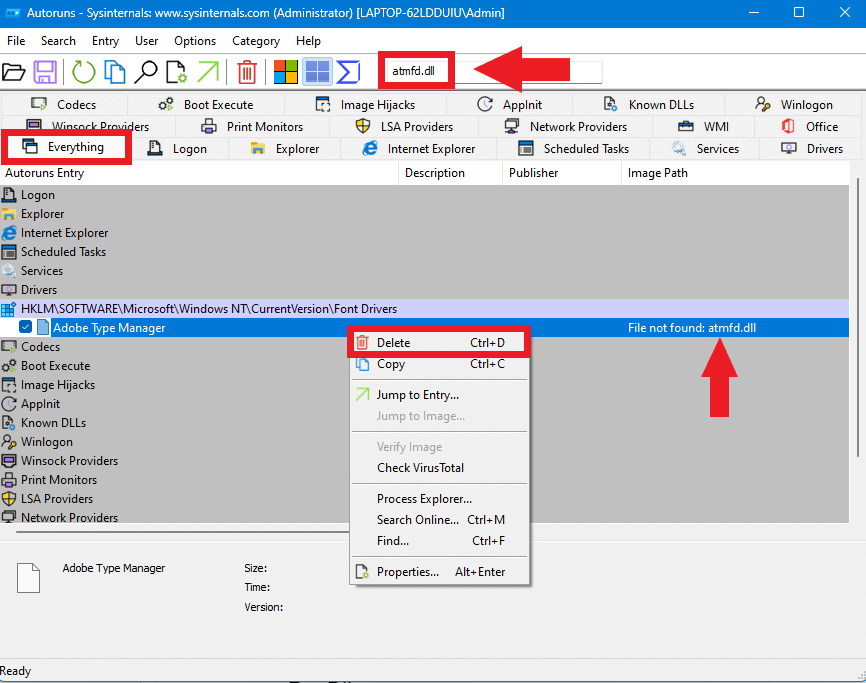Select the Image Hijacks row in the list
866x683 pixels.
424,385
